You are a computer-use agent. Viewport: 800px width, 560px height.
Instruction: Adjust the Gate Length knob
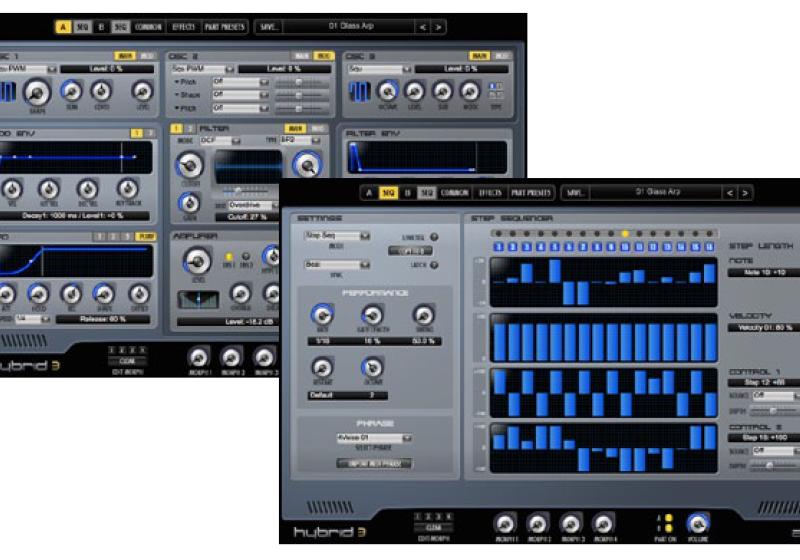click(x=372, y=315)
